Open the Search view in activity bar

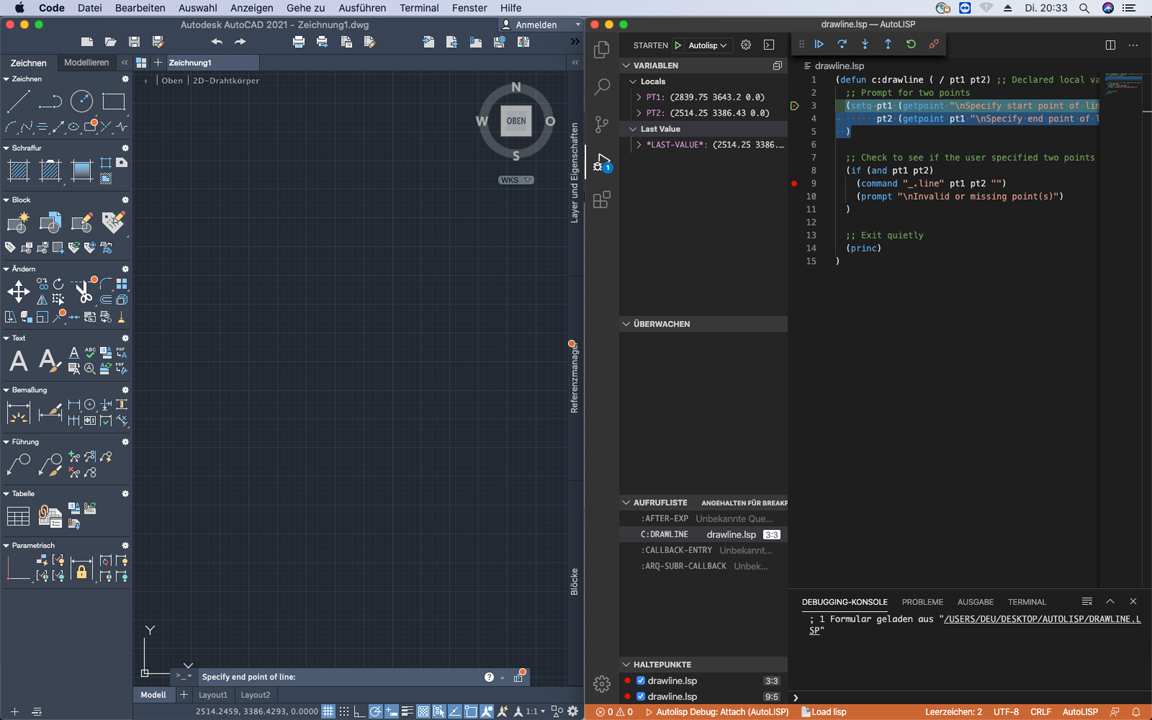pos(602,87)
